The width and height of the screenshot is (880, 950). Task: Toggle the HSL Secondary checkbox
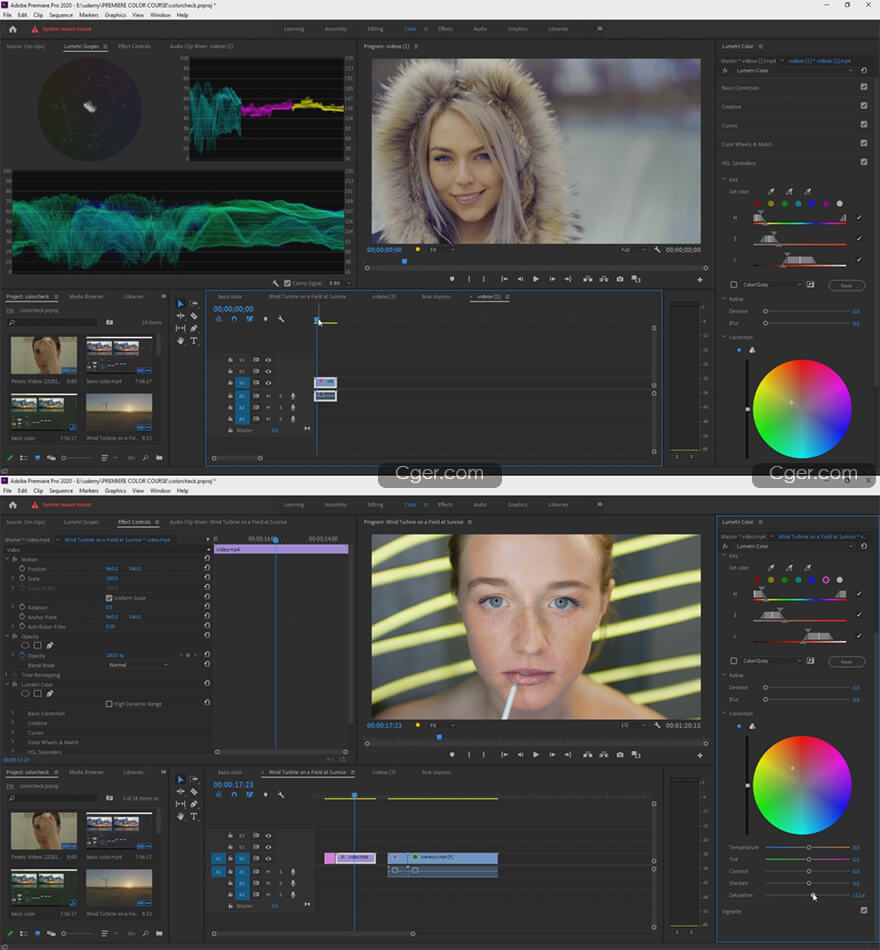[864, 162]
